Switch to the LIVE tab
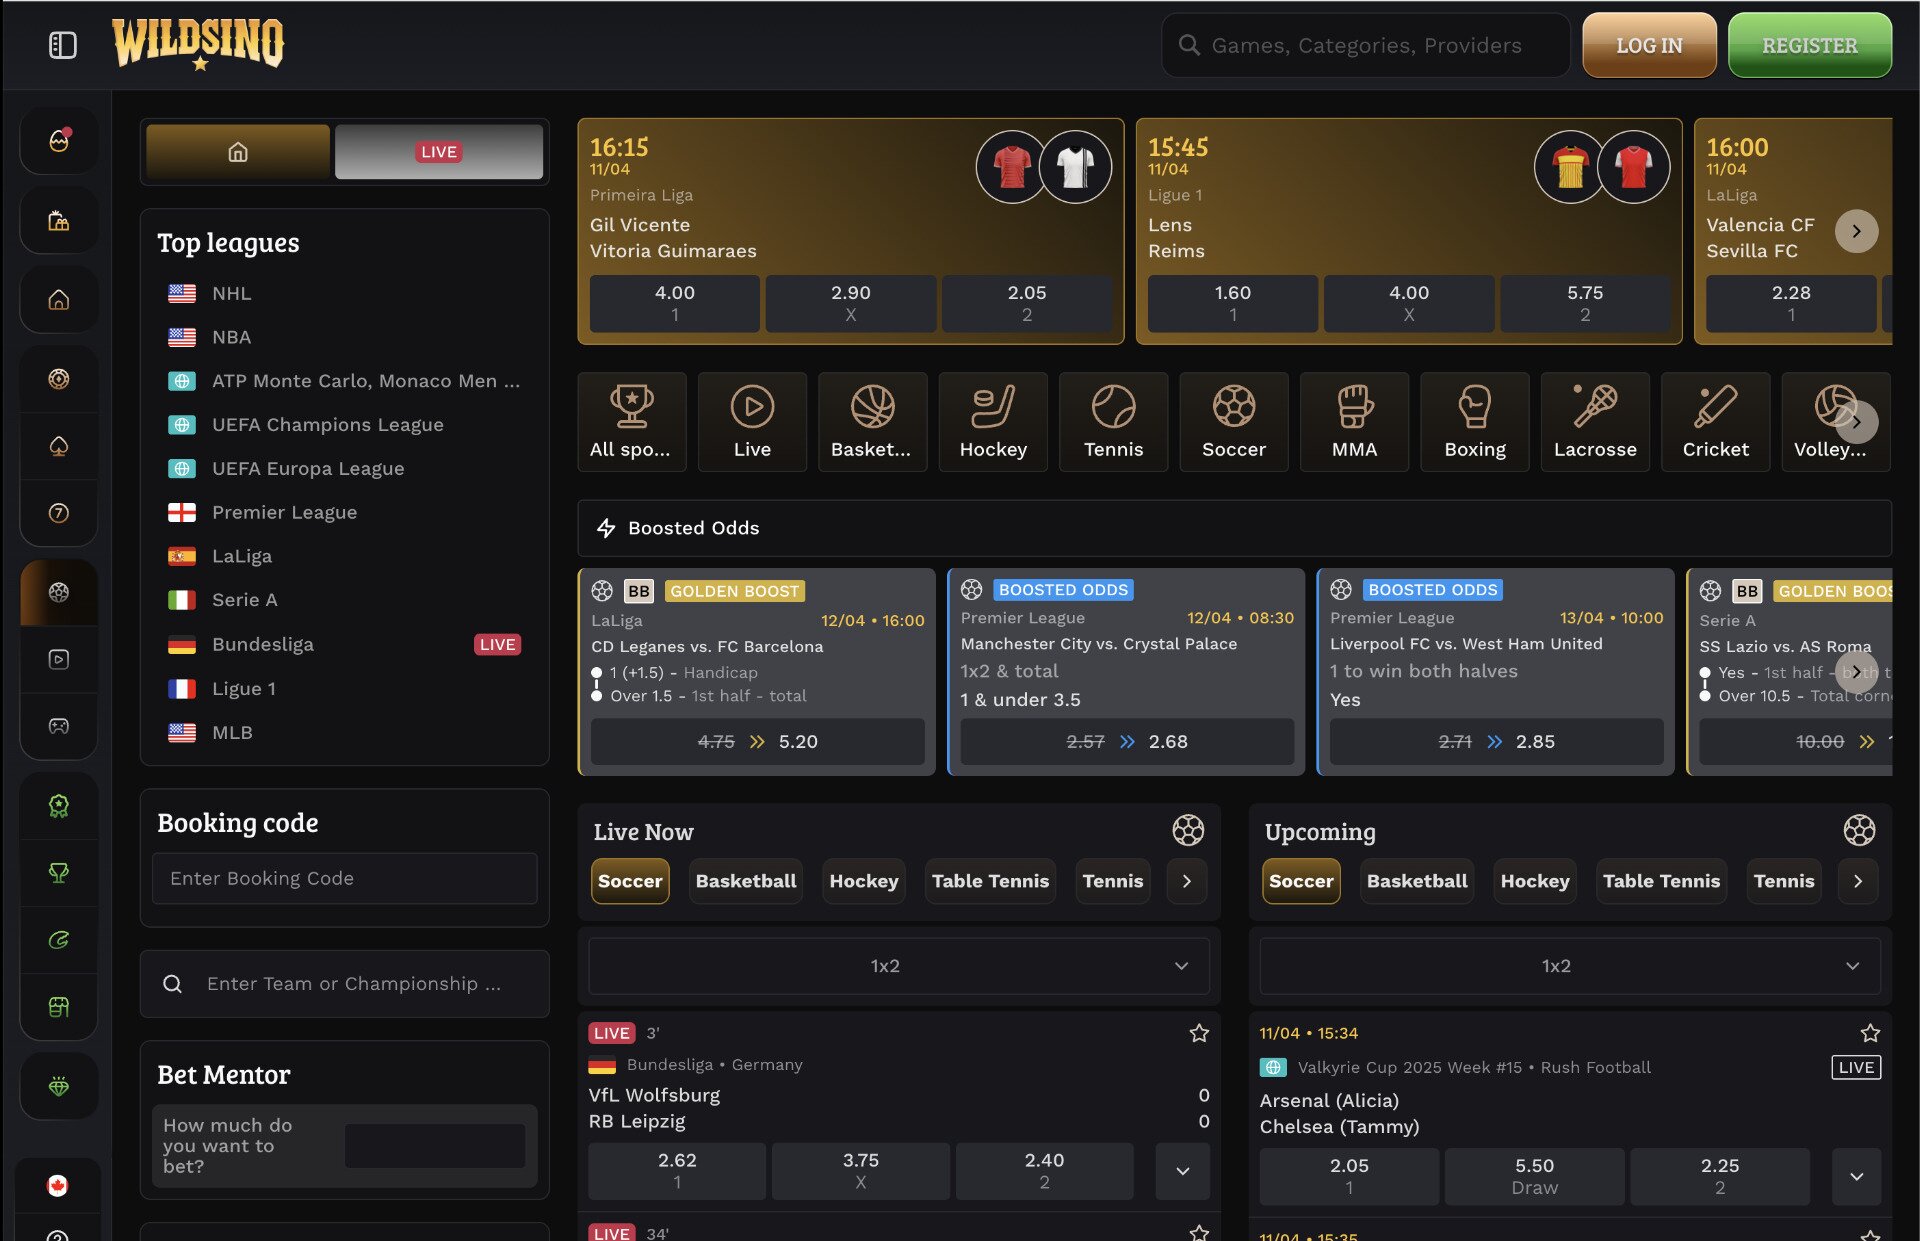The image size is (1920, 1241). pos(438,151)
